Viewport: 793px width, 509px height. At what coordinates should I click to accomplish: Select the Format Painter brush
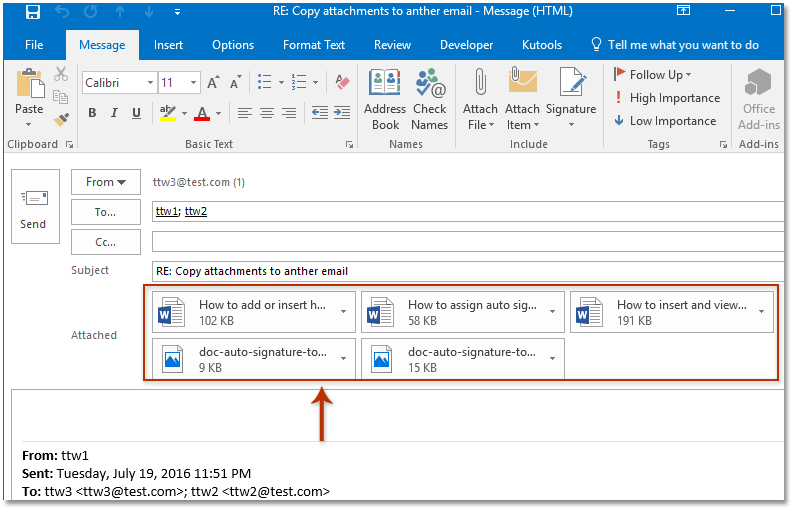pyautogui.click(x=61, y=120)
